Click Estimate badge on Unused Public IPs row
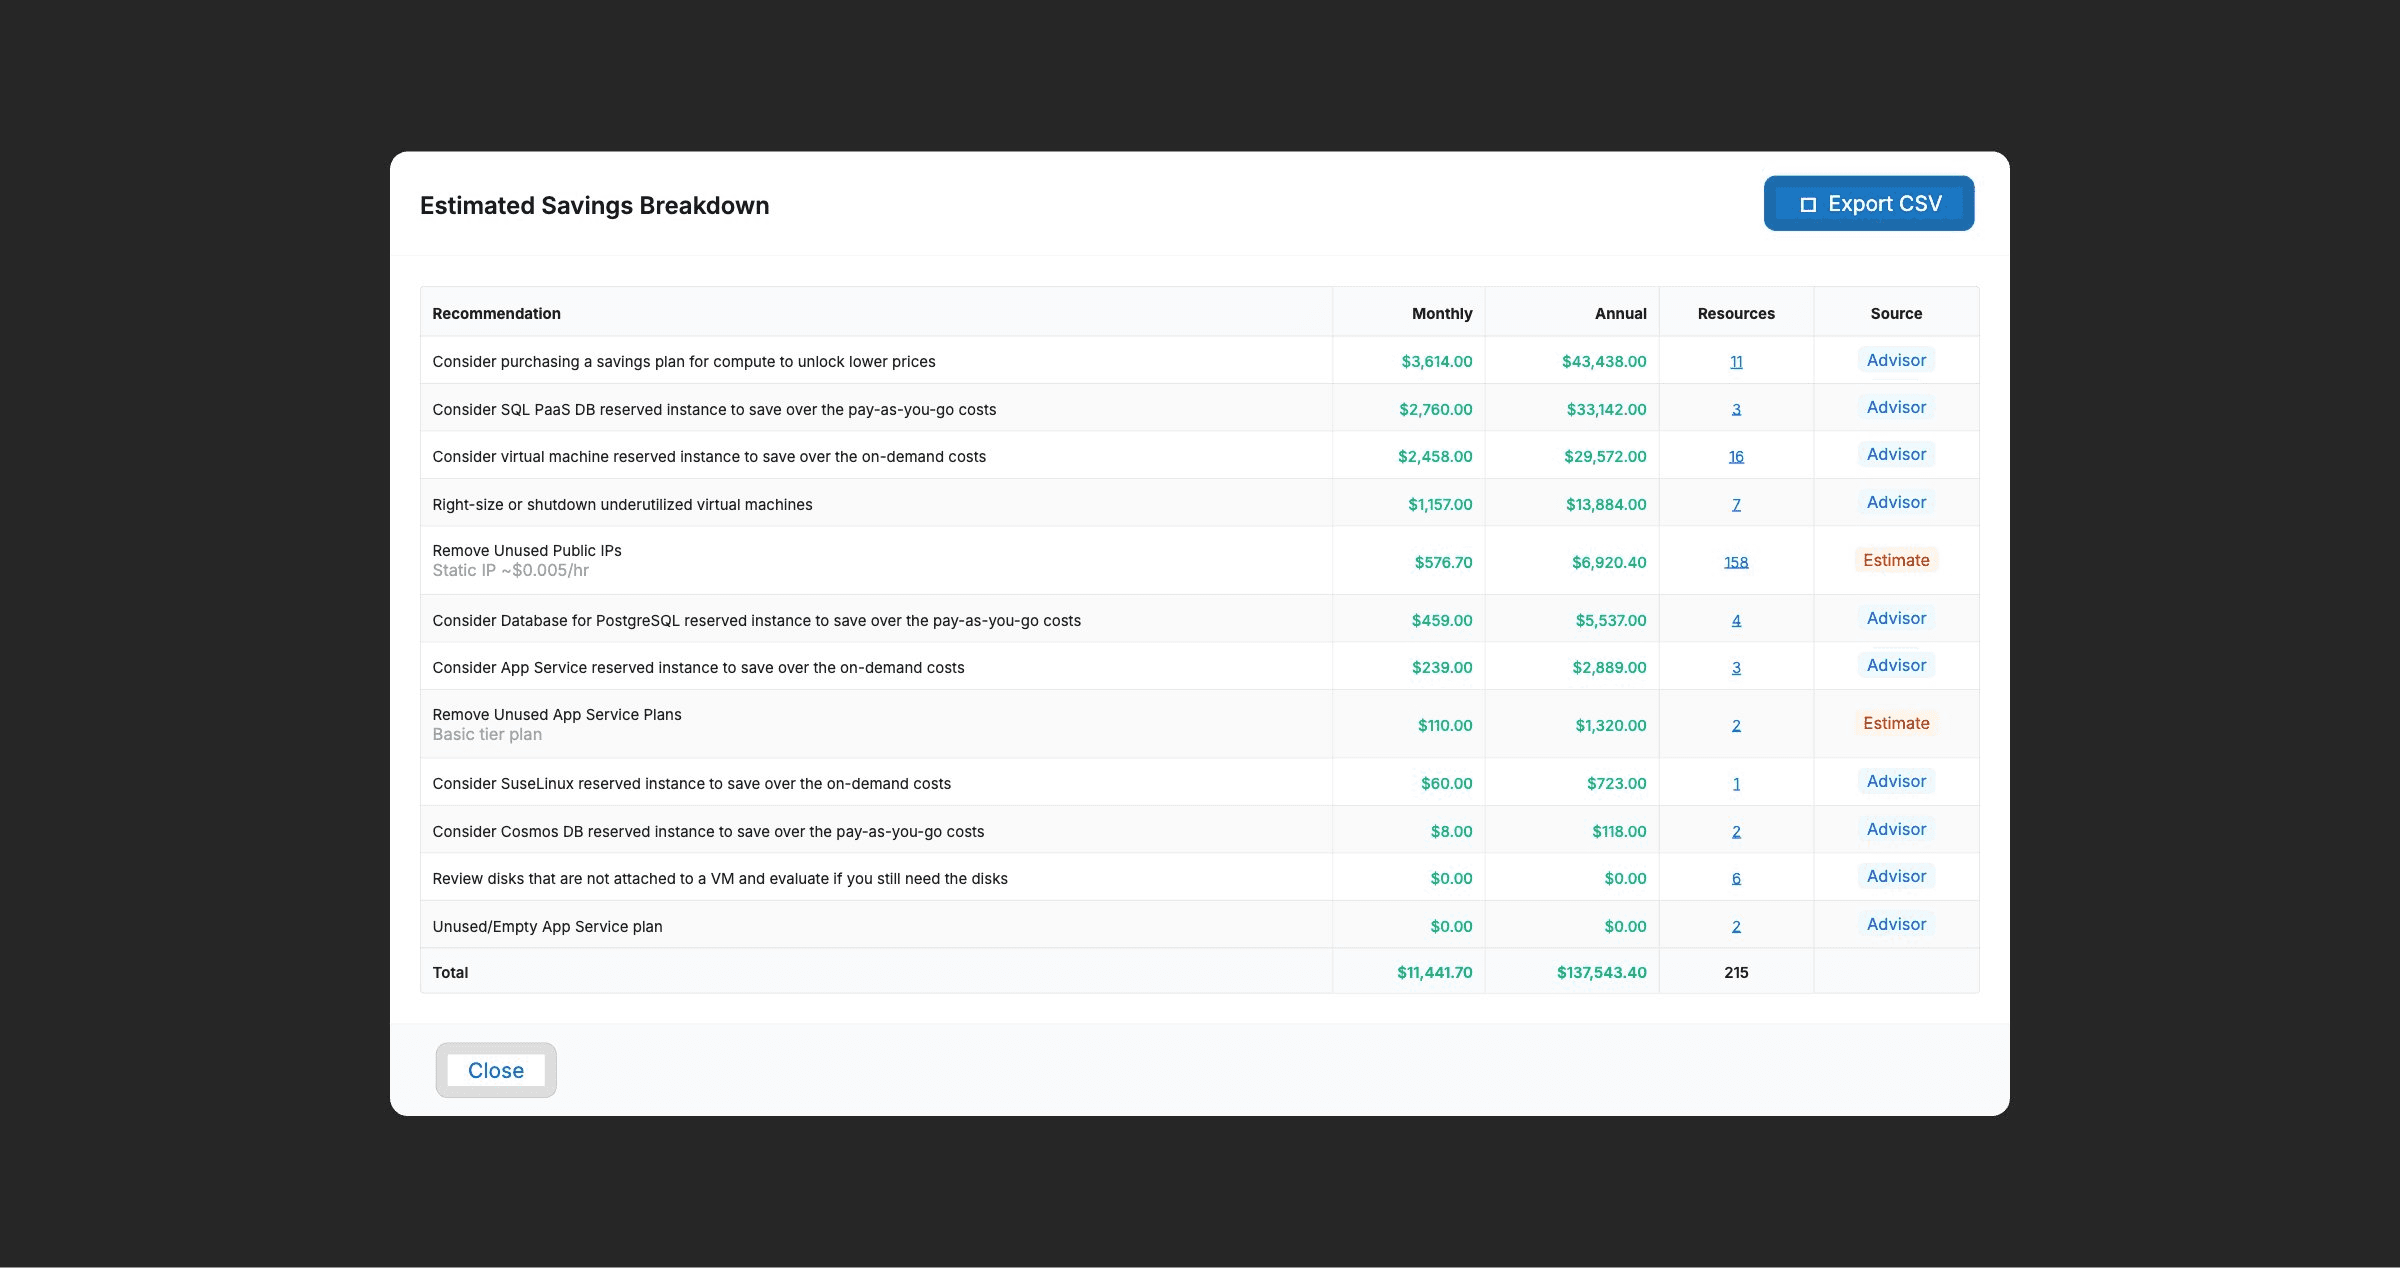The width and height of the screenshot is (2401, 1269). (1896, 560)
